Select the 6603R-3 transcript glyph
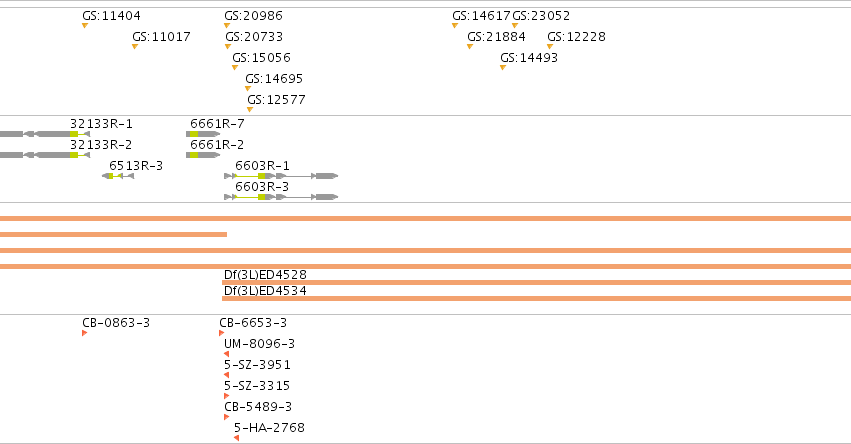 (x=281, y=197)
